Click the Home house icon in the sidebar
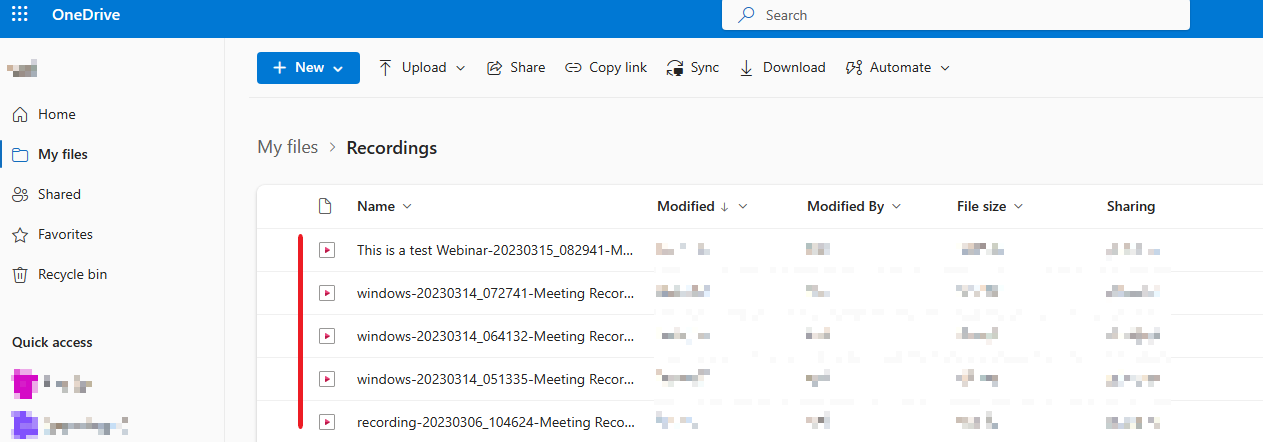 20,115
